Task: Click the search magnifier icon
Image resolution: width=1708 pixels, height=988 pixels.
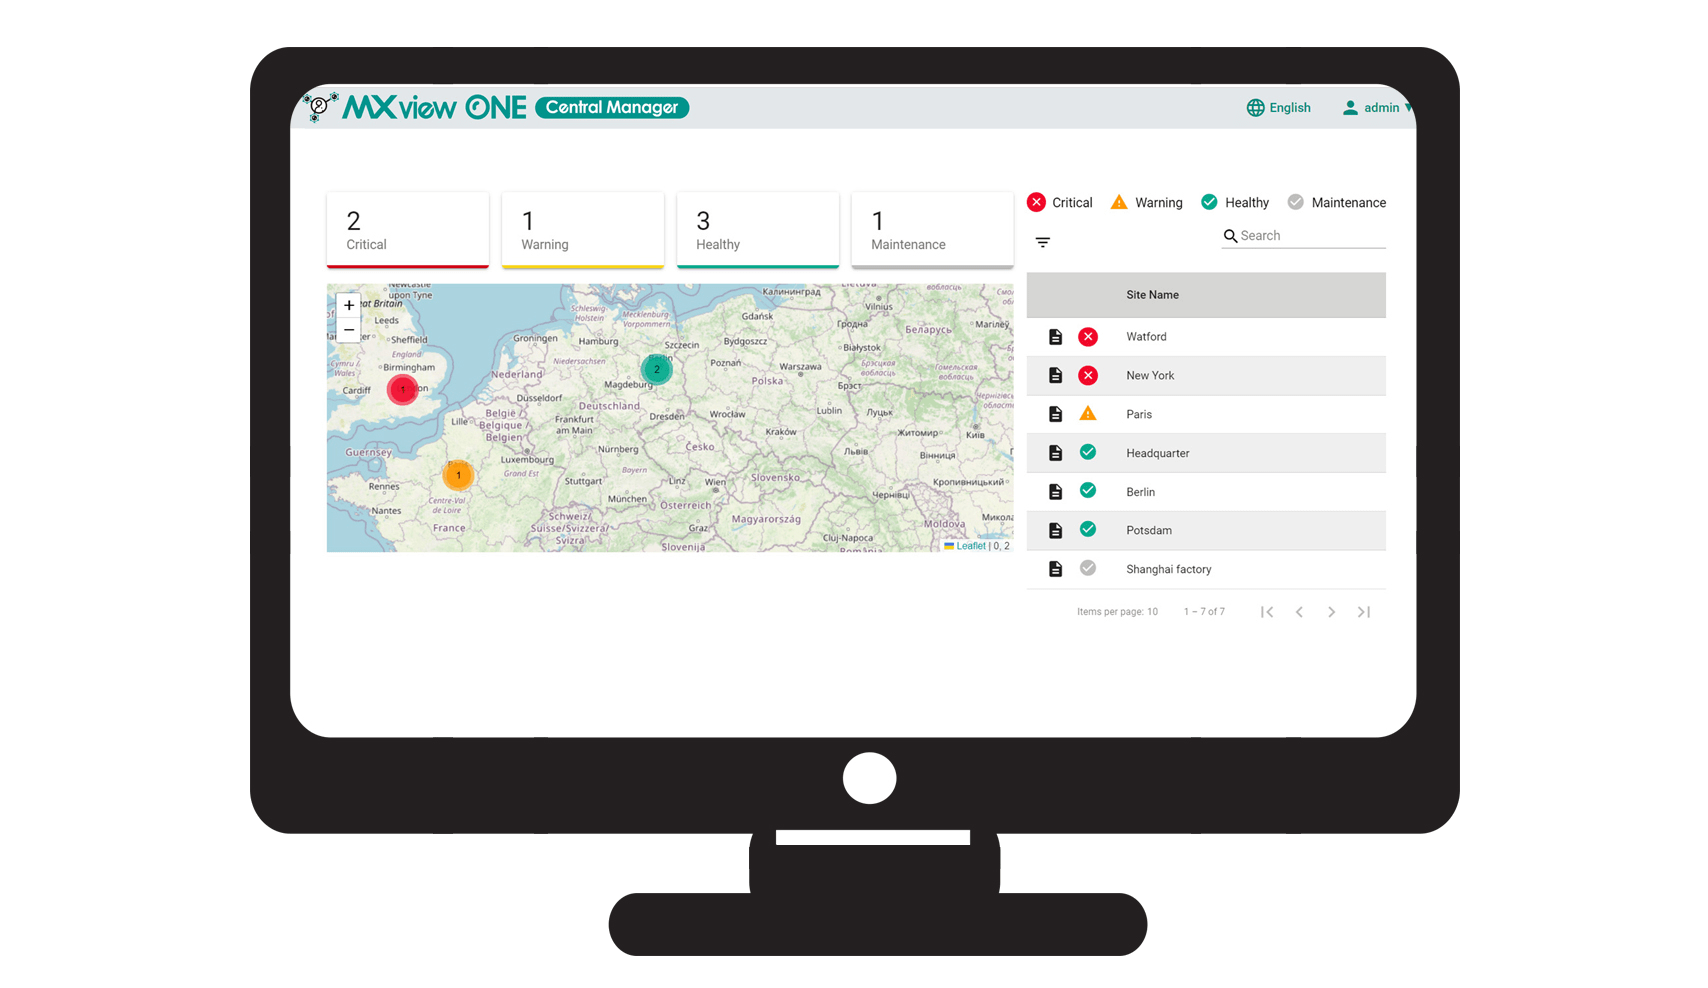Action: [x=1230, y=236]
